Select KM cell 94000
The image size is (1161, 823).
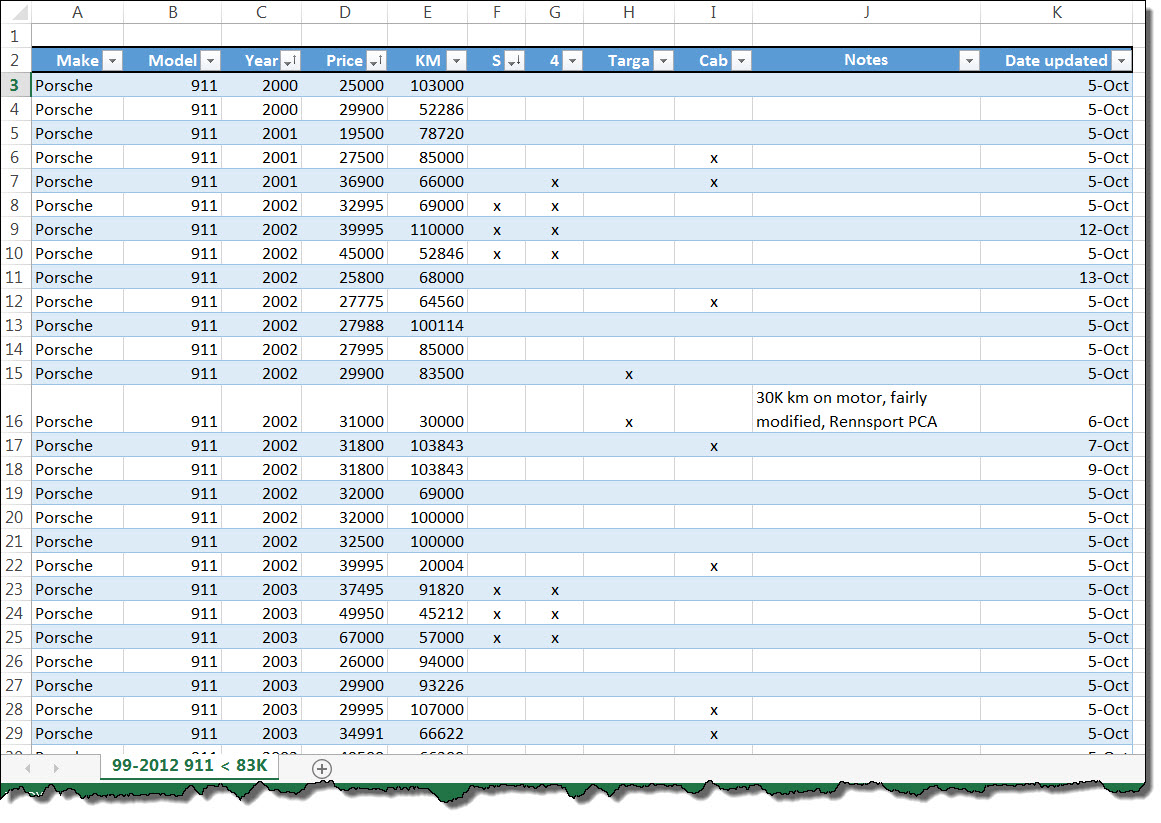427,662
